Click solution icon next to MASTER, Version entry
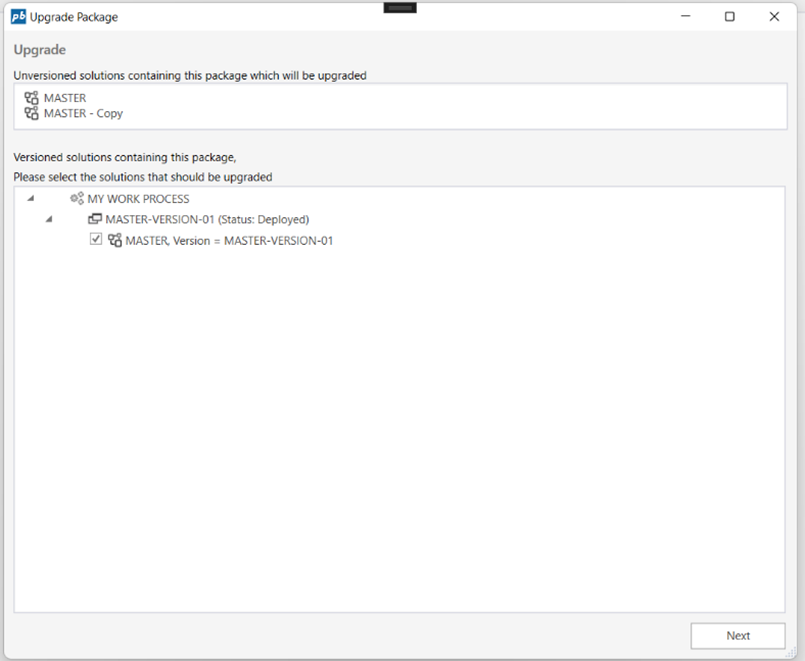 coord(115,240)
